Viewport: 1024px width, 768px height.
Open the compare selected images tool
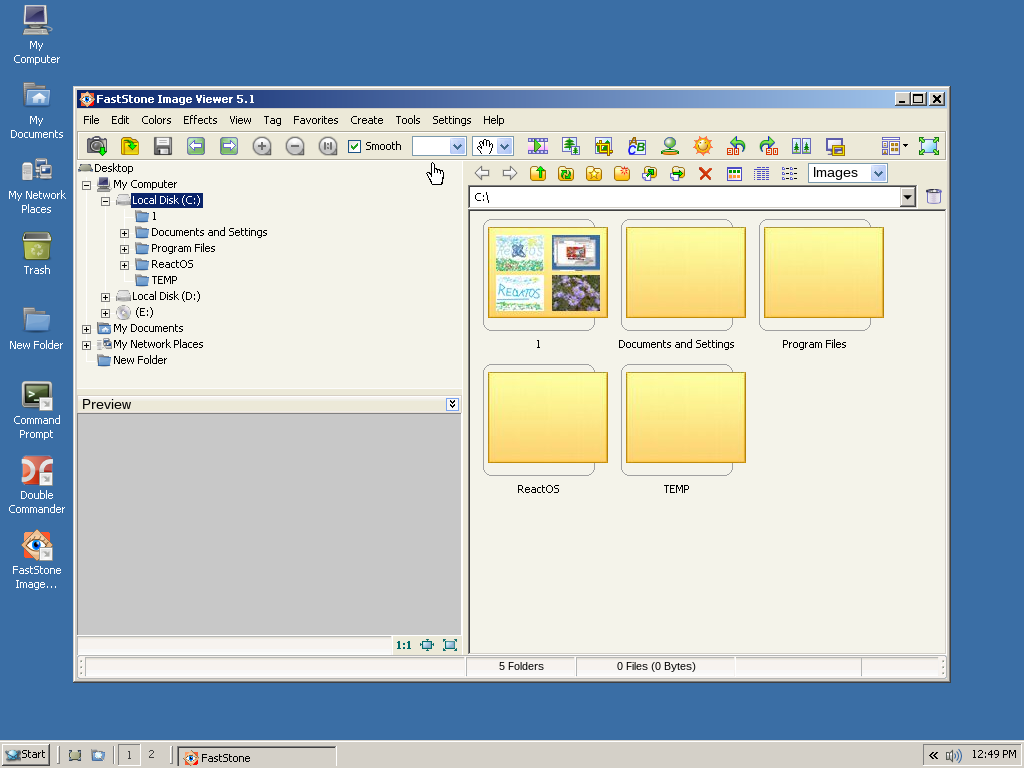pyautogui.click(x=801, y=146)
